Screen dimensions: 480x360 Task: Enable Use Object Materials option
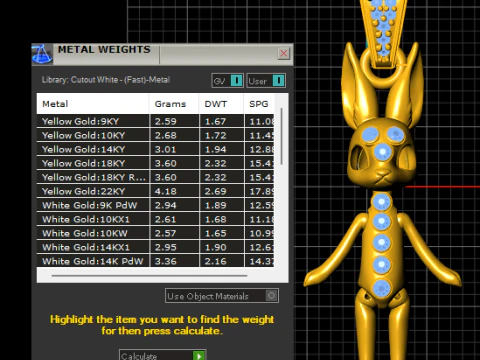tap(222, 296)
